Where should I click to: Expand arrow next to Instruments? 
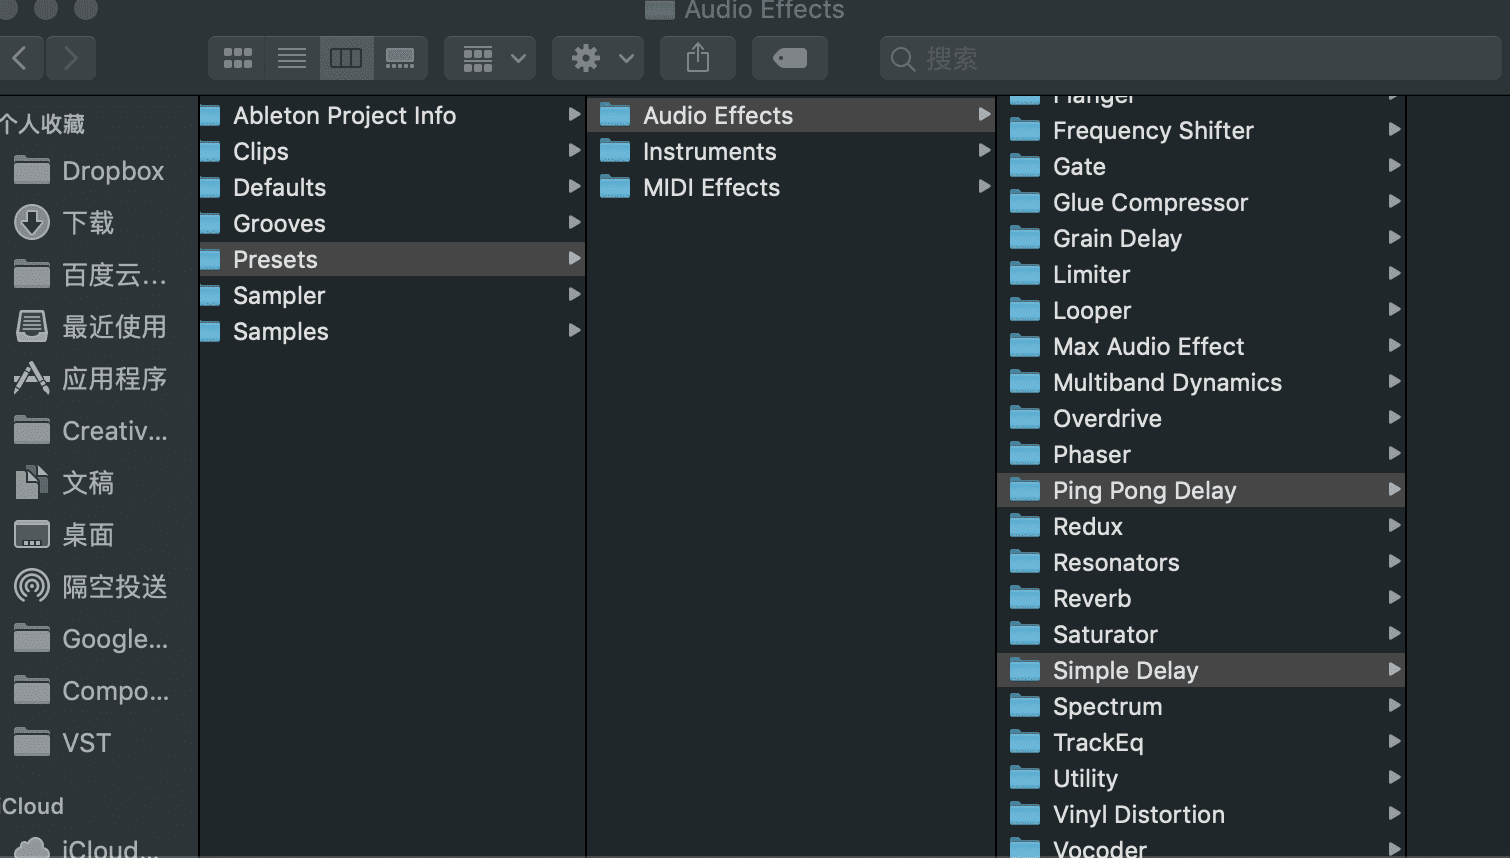(x=984, y=150)
